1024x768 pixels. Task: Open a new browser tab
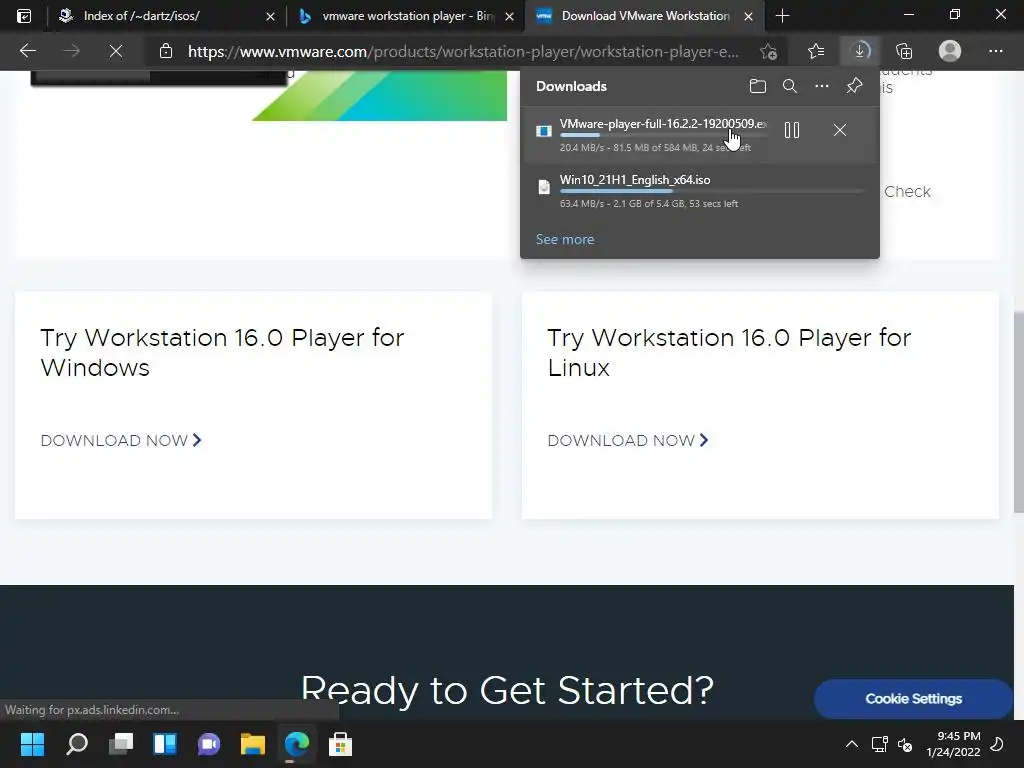(782, 16)
